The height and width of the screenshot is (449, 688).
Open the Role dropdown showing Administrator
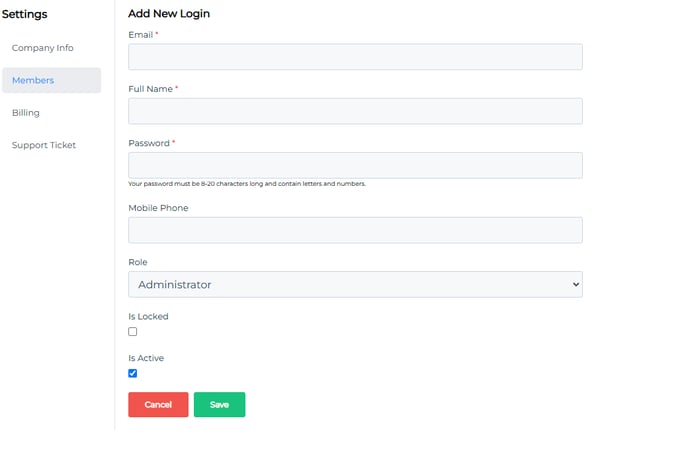pyautogui.click(x=355, y=284)
